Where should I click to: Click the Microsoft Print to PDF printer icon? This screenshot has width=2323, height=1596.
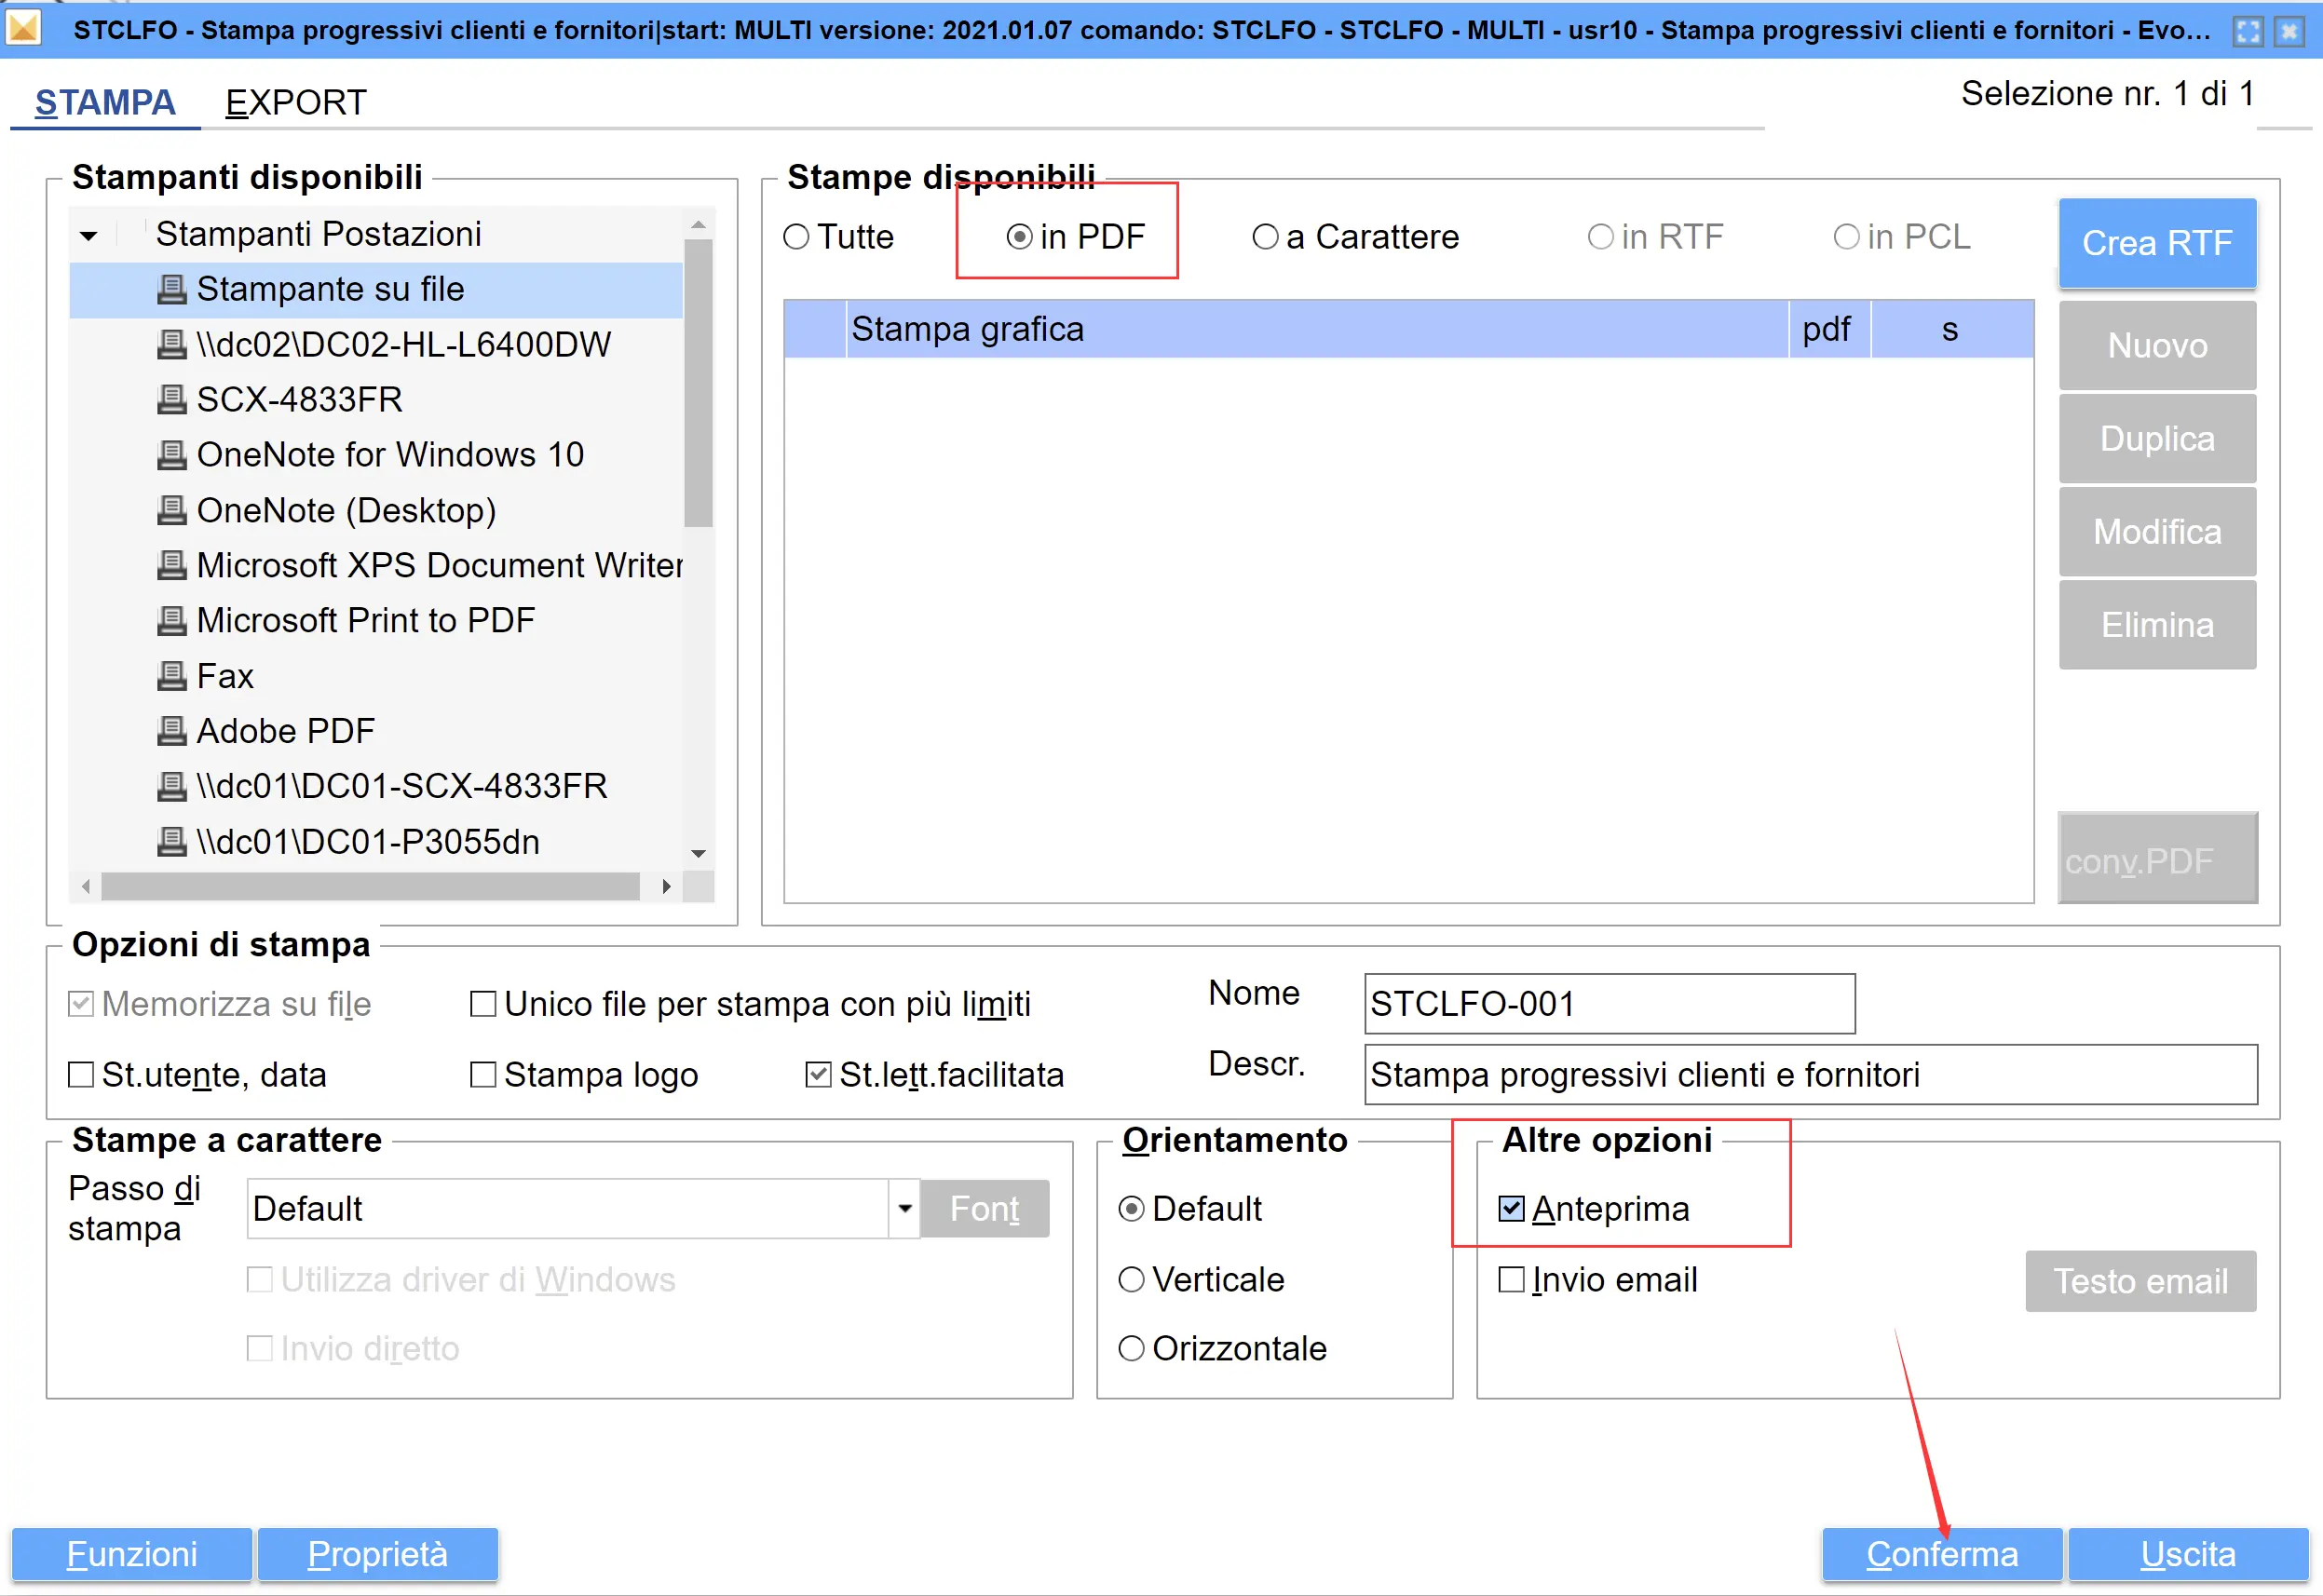(171, 621)
